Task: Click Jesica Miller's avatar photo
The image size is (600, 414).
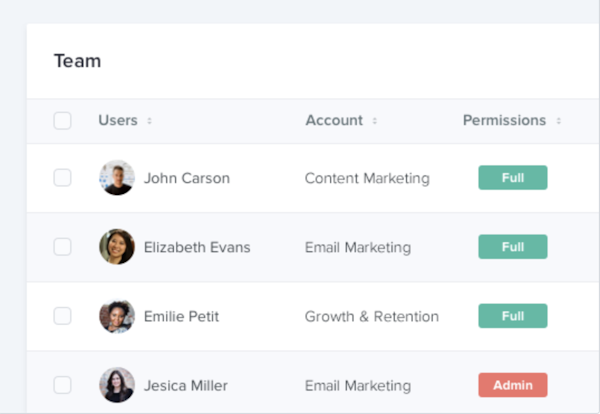Action: (116, 385)
